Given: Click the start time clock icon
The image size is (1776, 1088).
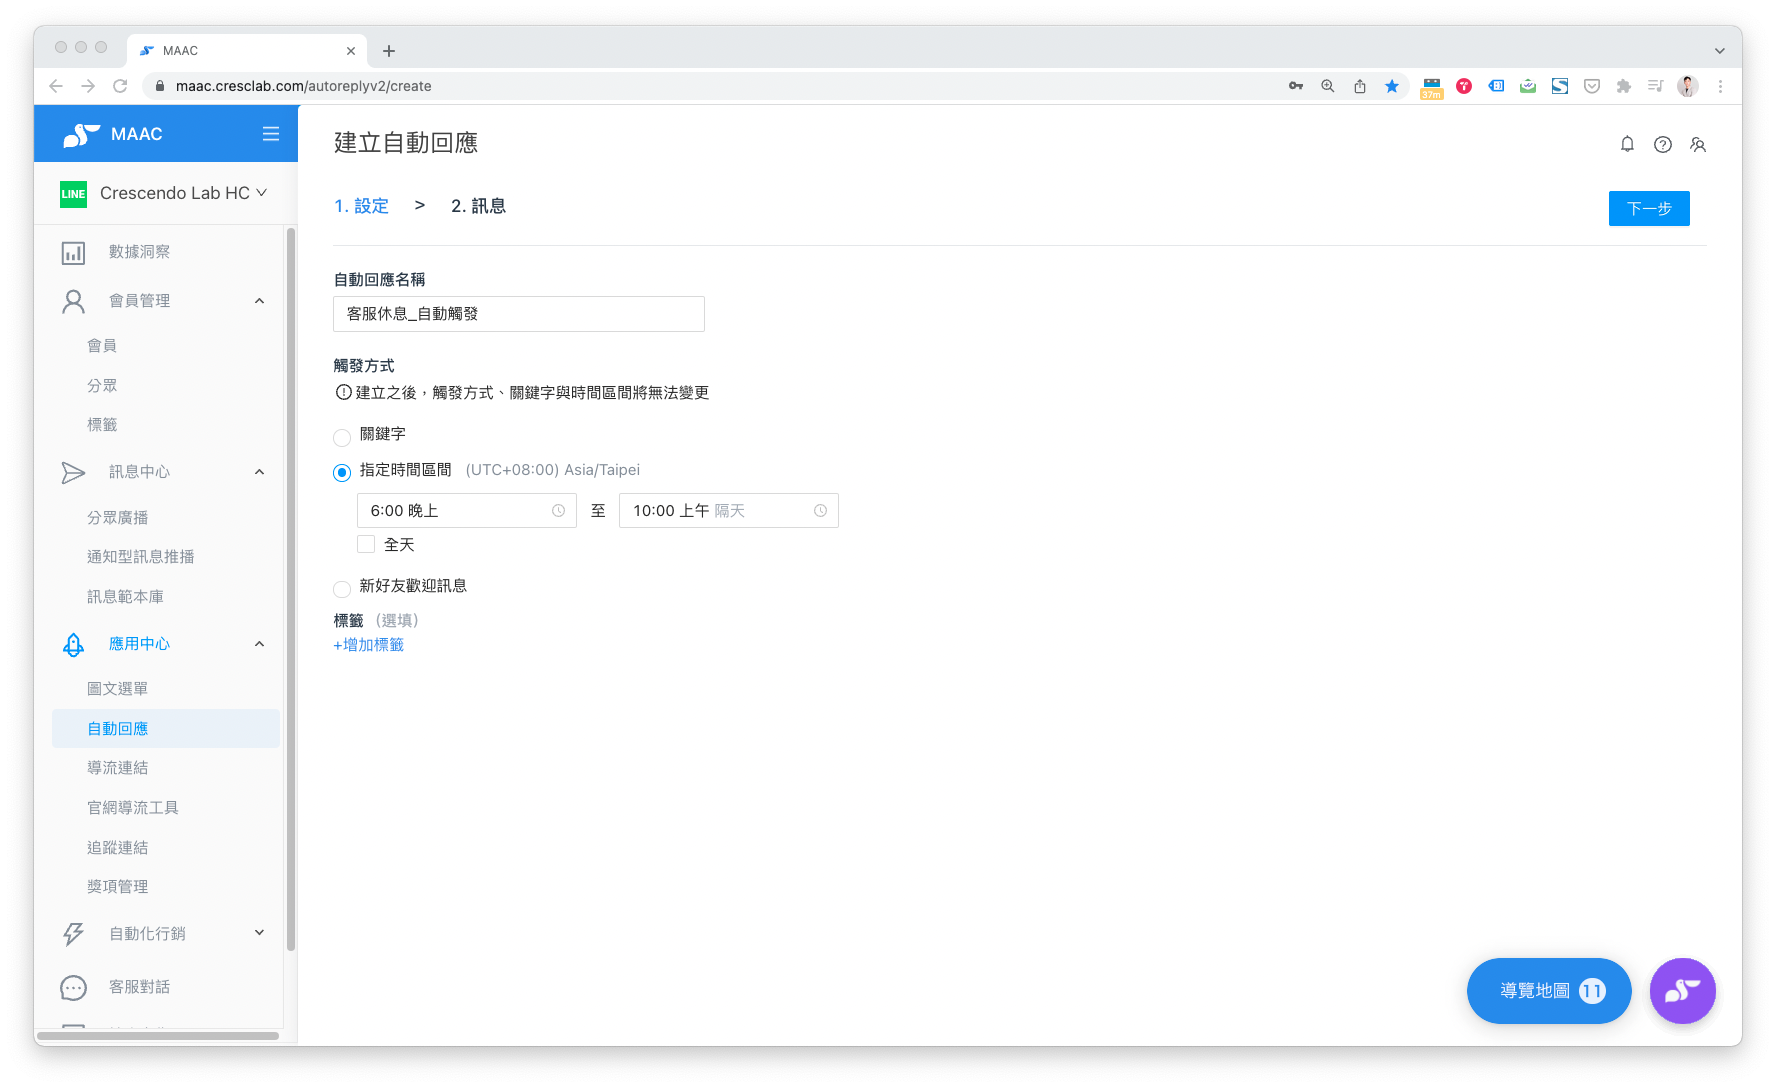Looking at the screenshot, I should click(558, 511).
